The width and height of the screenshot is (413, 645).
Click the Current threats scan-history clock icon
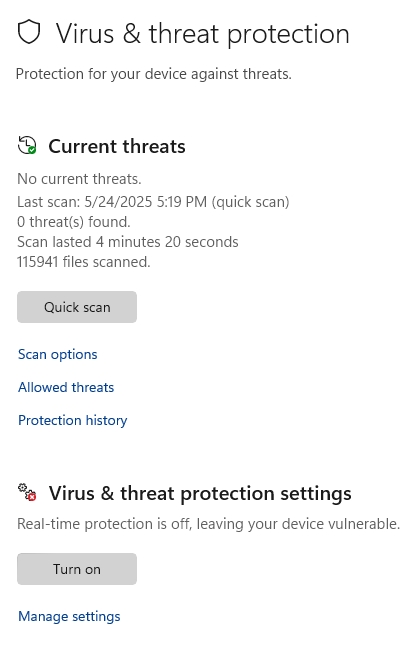(x=27, y=146)
